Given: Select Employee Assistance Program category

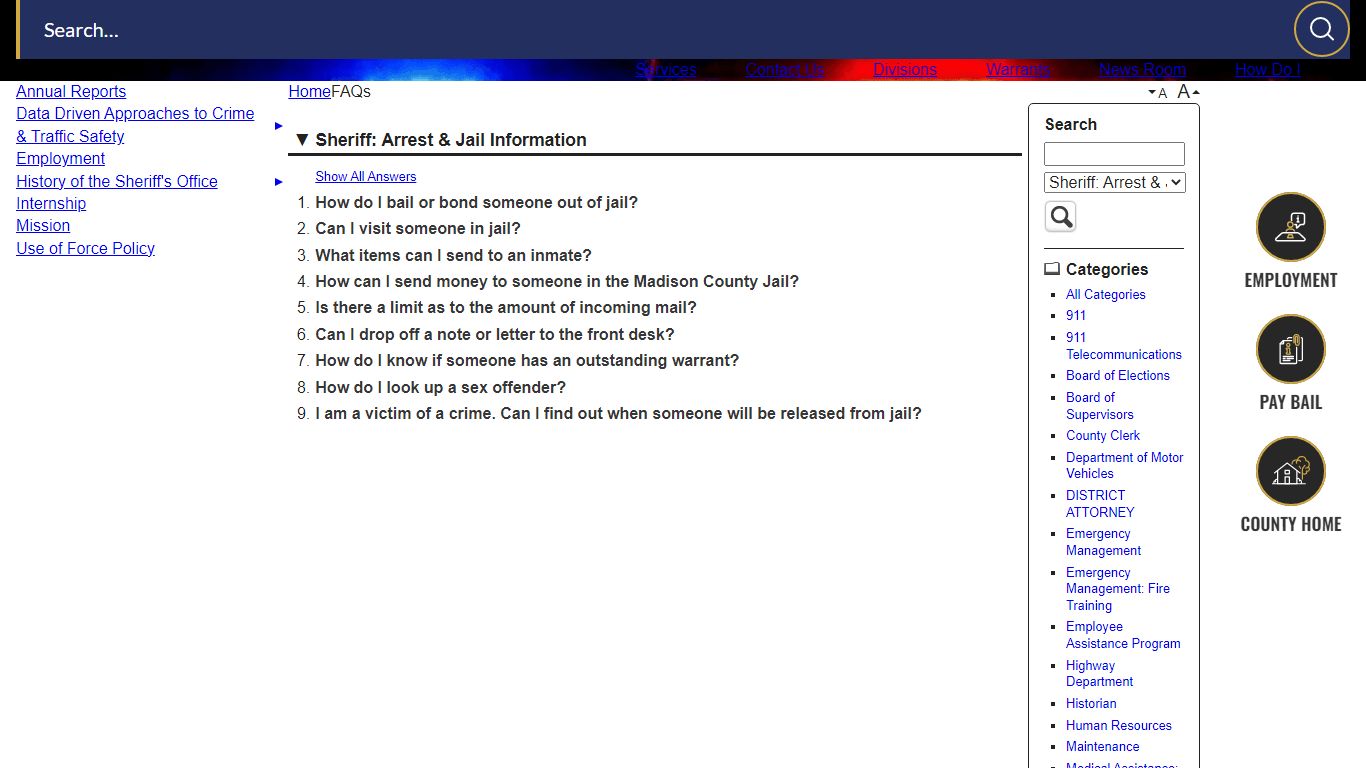Looking at the screenshot, I should (1123, 635).
